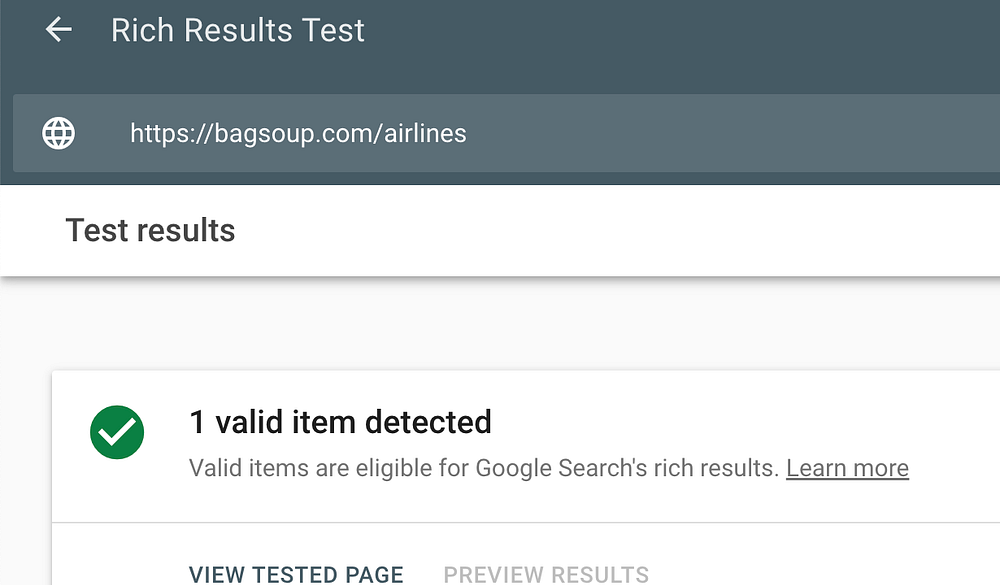
Task: Click empty card space right of PREVIEW RESULTS
Action: [x=820, y=573]
